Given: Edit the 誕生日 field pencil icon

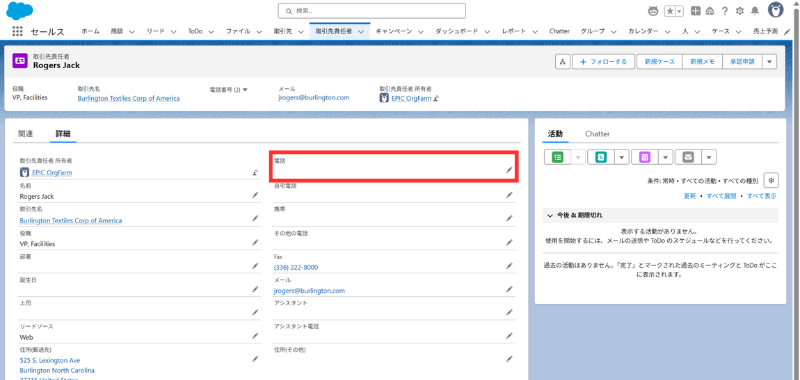Looking at the screenshot, I should [255, 289].
